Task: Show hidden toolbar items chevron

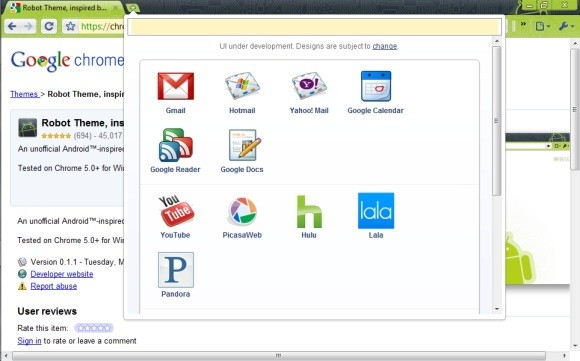Action: pyautogui.click(x=523, y=24)
